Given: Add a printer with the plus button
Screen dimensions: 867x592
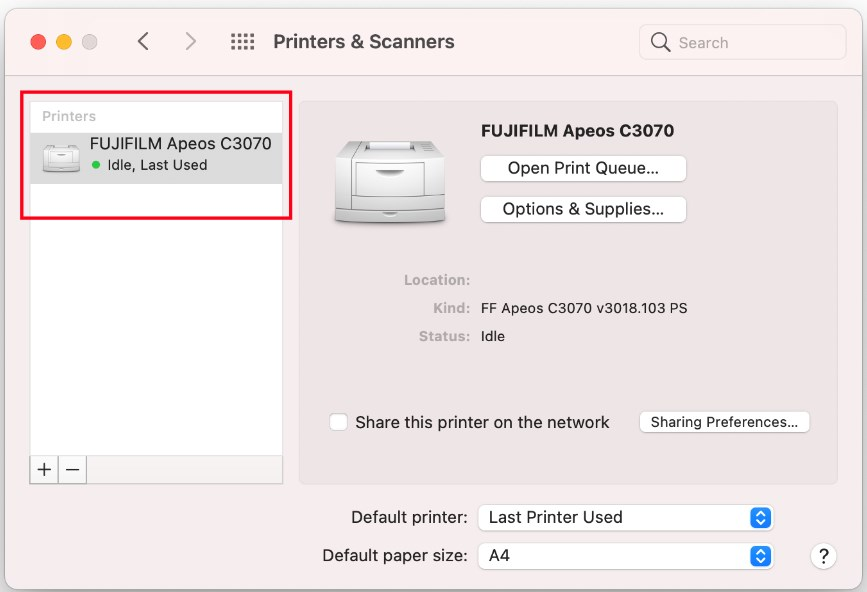Looking at the screenshot, I should pyautogui.click(x=44, y=470).
